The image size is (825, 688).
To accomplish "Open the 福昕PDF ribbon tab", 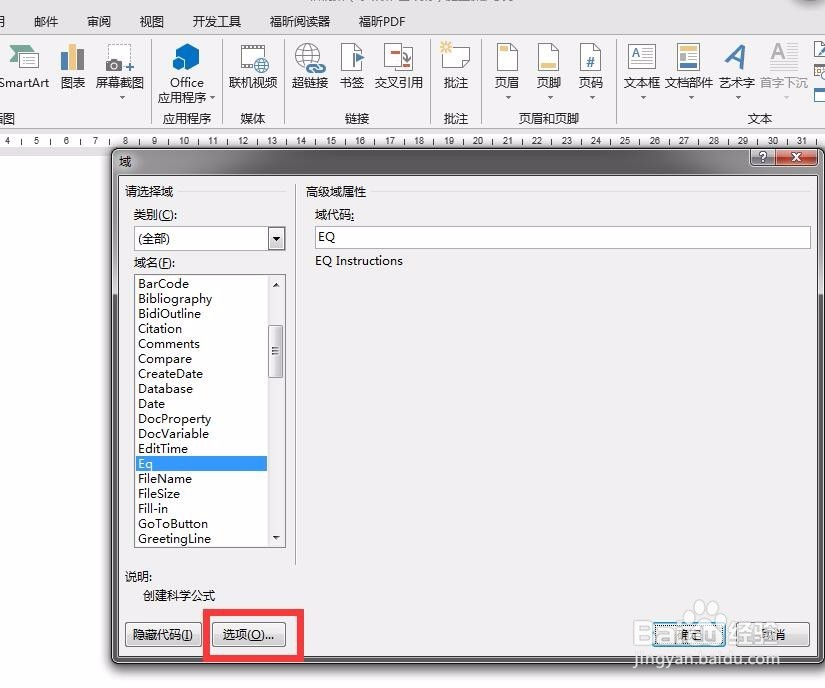I will (382, 22).
